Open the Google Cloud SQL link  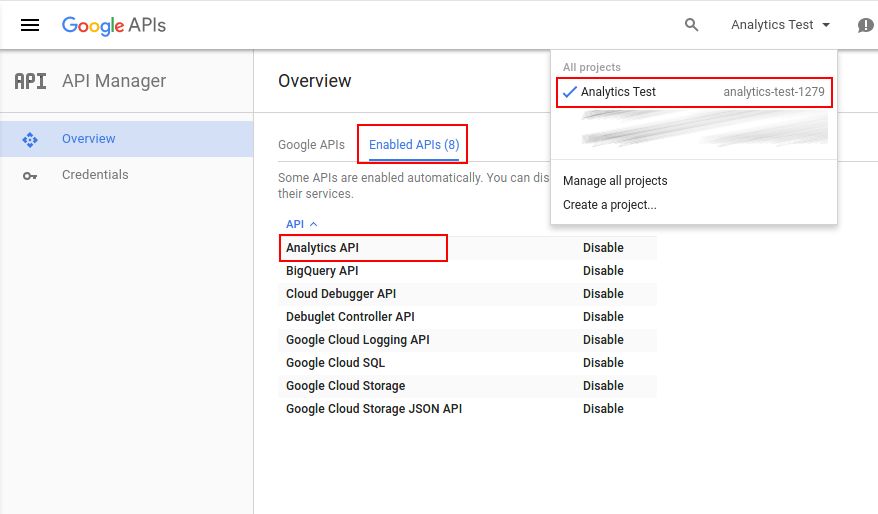pyautogui.click(x=335, y=362)
